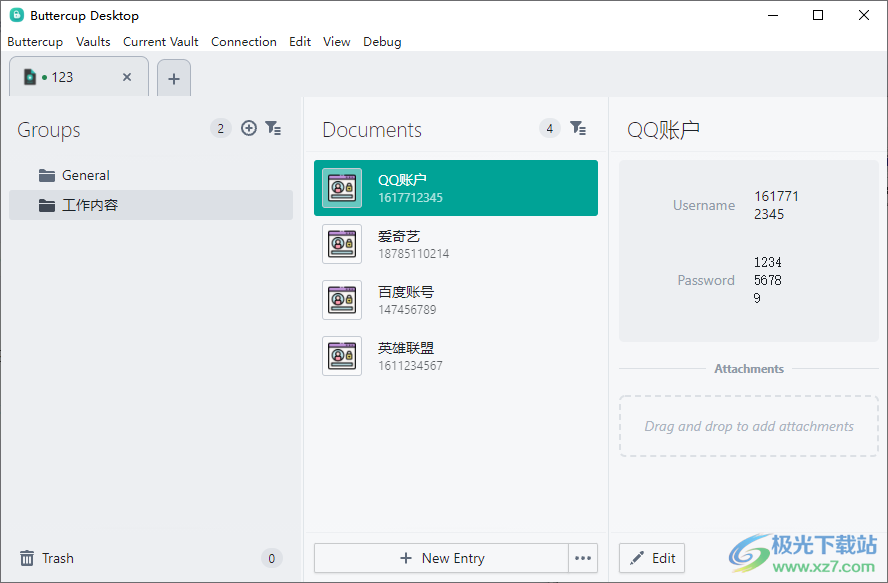Open the Edit menu in menu bar
The height and width of the screenshot is (583, 888).
(300, 42)
